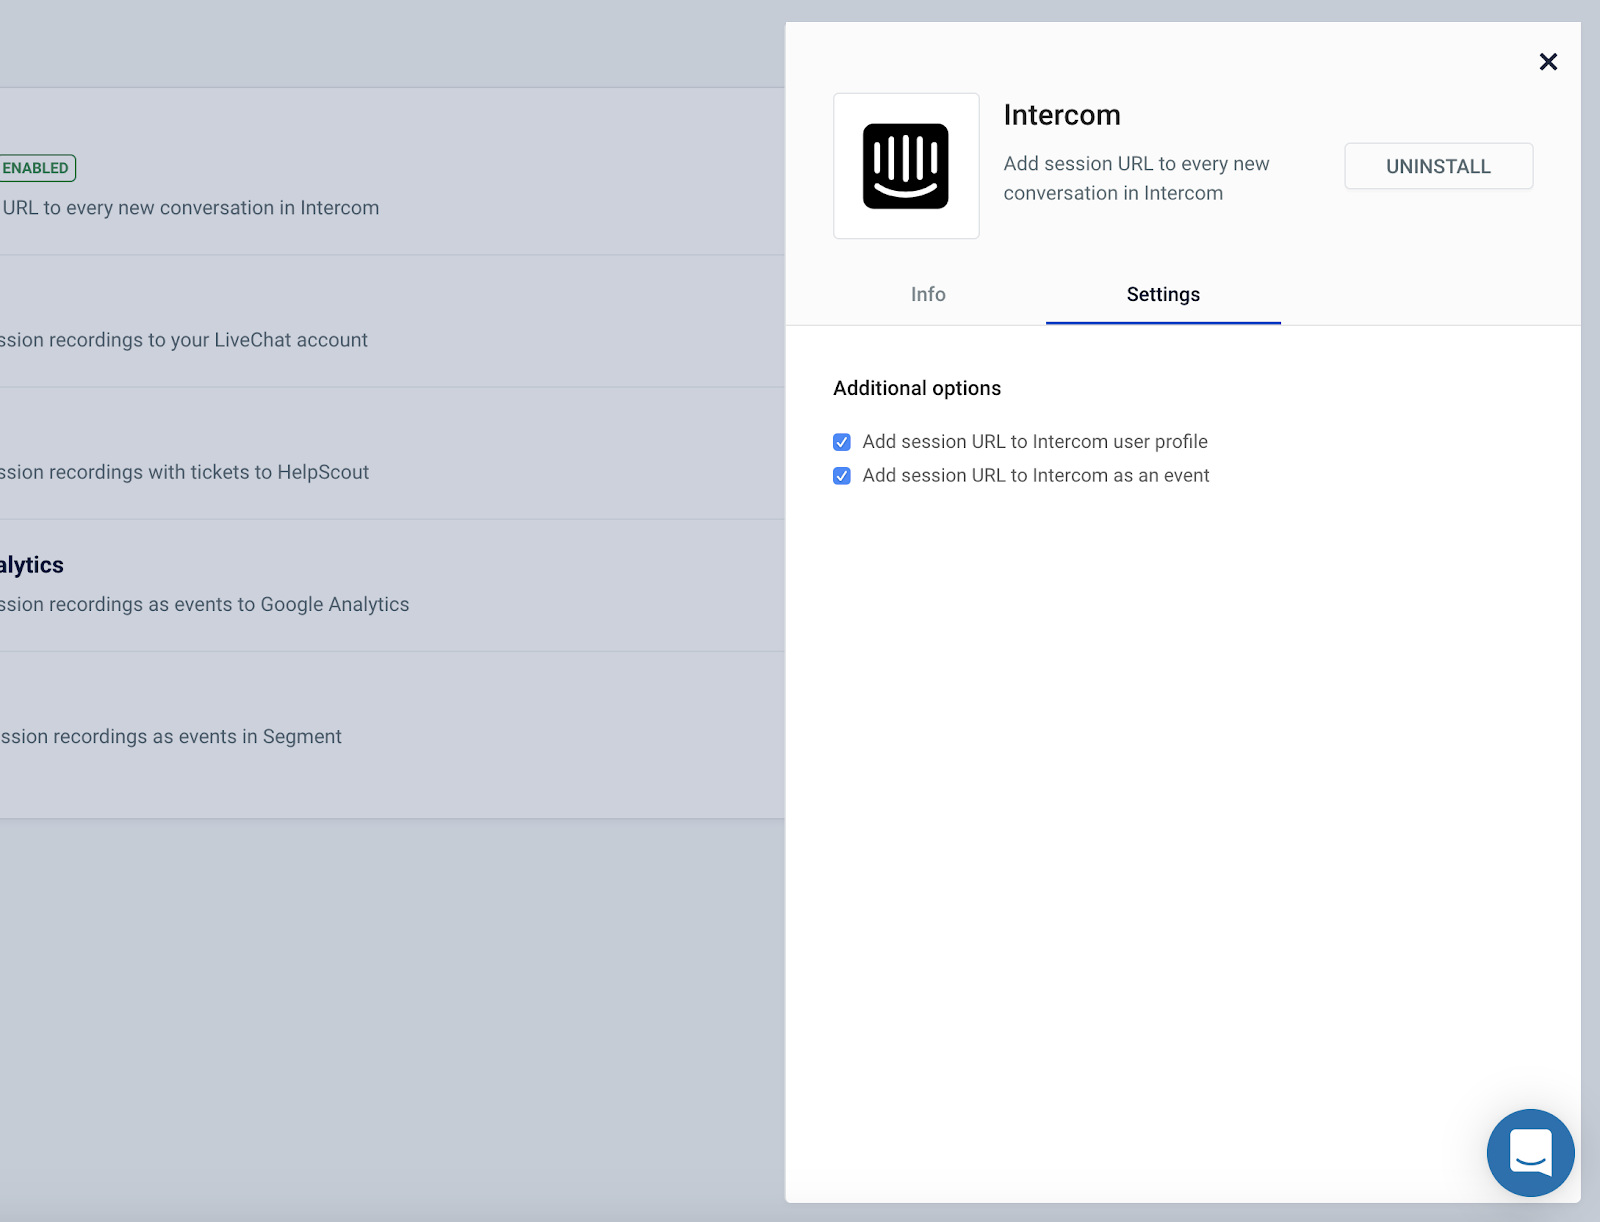Click the UNINSTALL button

(x=1437, y=166)
